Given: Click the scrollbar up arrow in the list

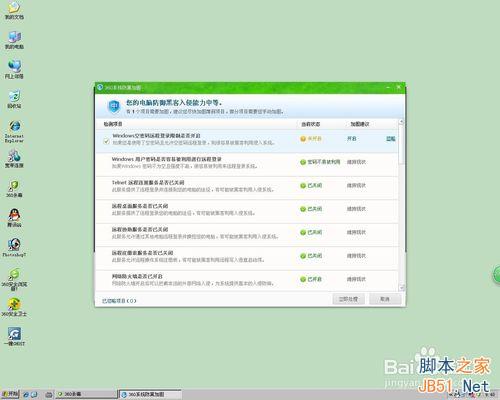Looking at the screenshot, I should click(402, 122).
